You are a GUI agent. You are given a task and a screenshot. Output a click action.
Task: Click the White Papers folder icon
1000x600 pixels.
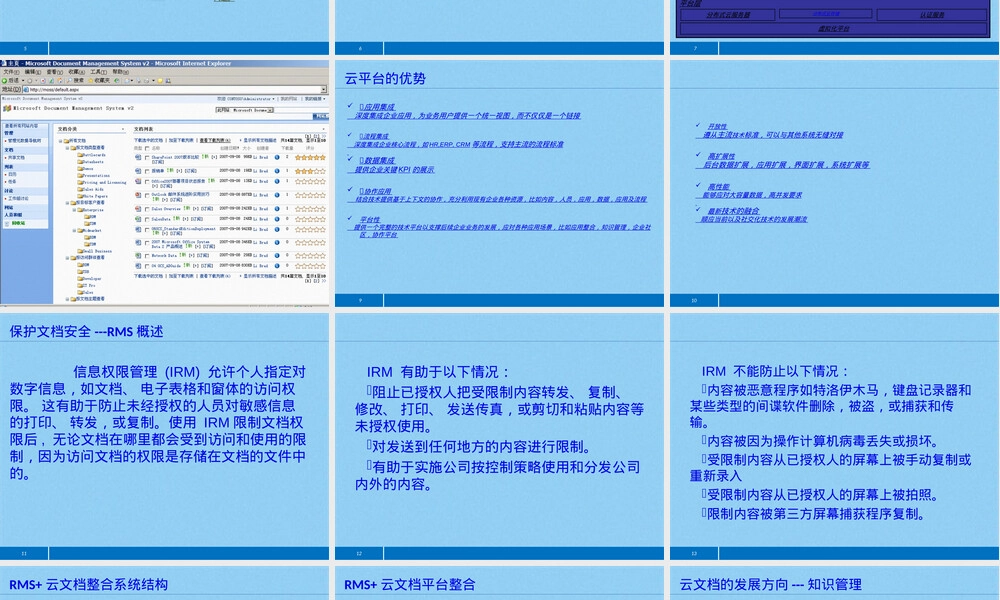(80, 196)
